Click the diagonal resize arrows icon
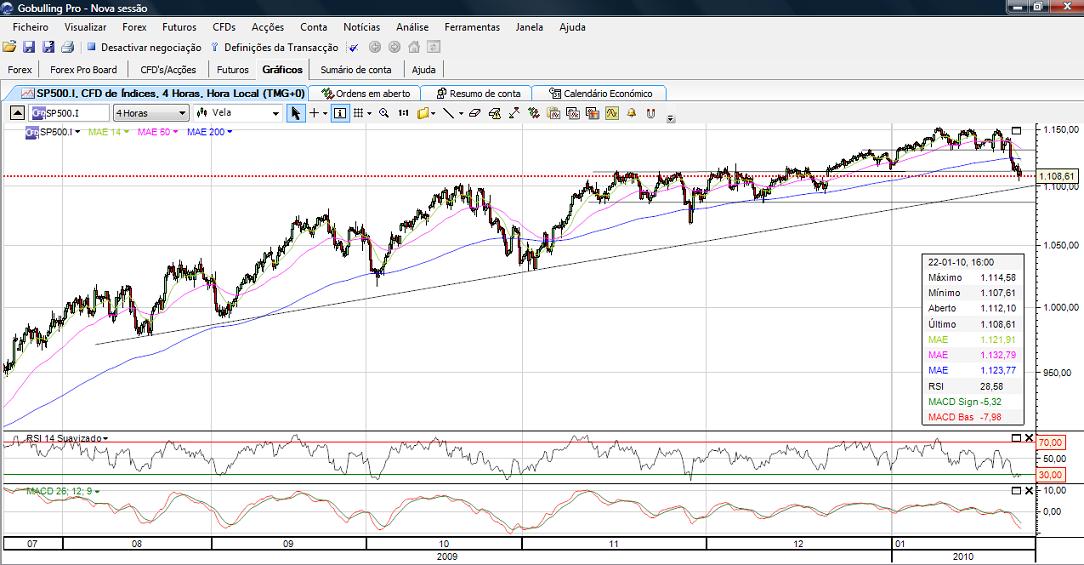 pyautogui.click(x=514, y=113)
